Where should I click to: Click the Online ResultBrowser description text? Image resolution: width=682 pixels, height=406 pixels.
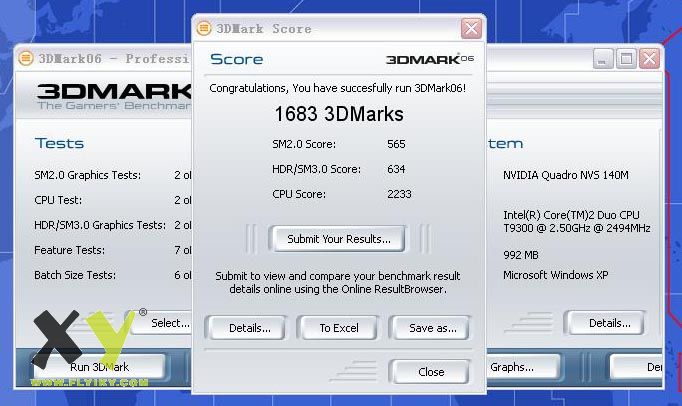click(x=338, y=282)
